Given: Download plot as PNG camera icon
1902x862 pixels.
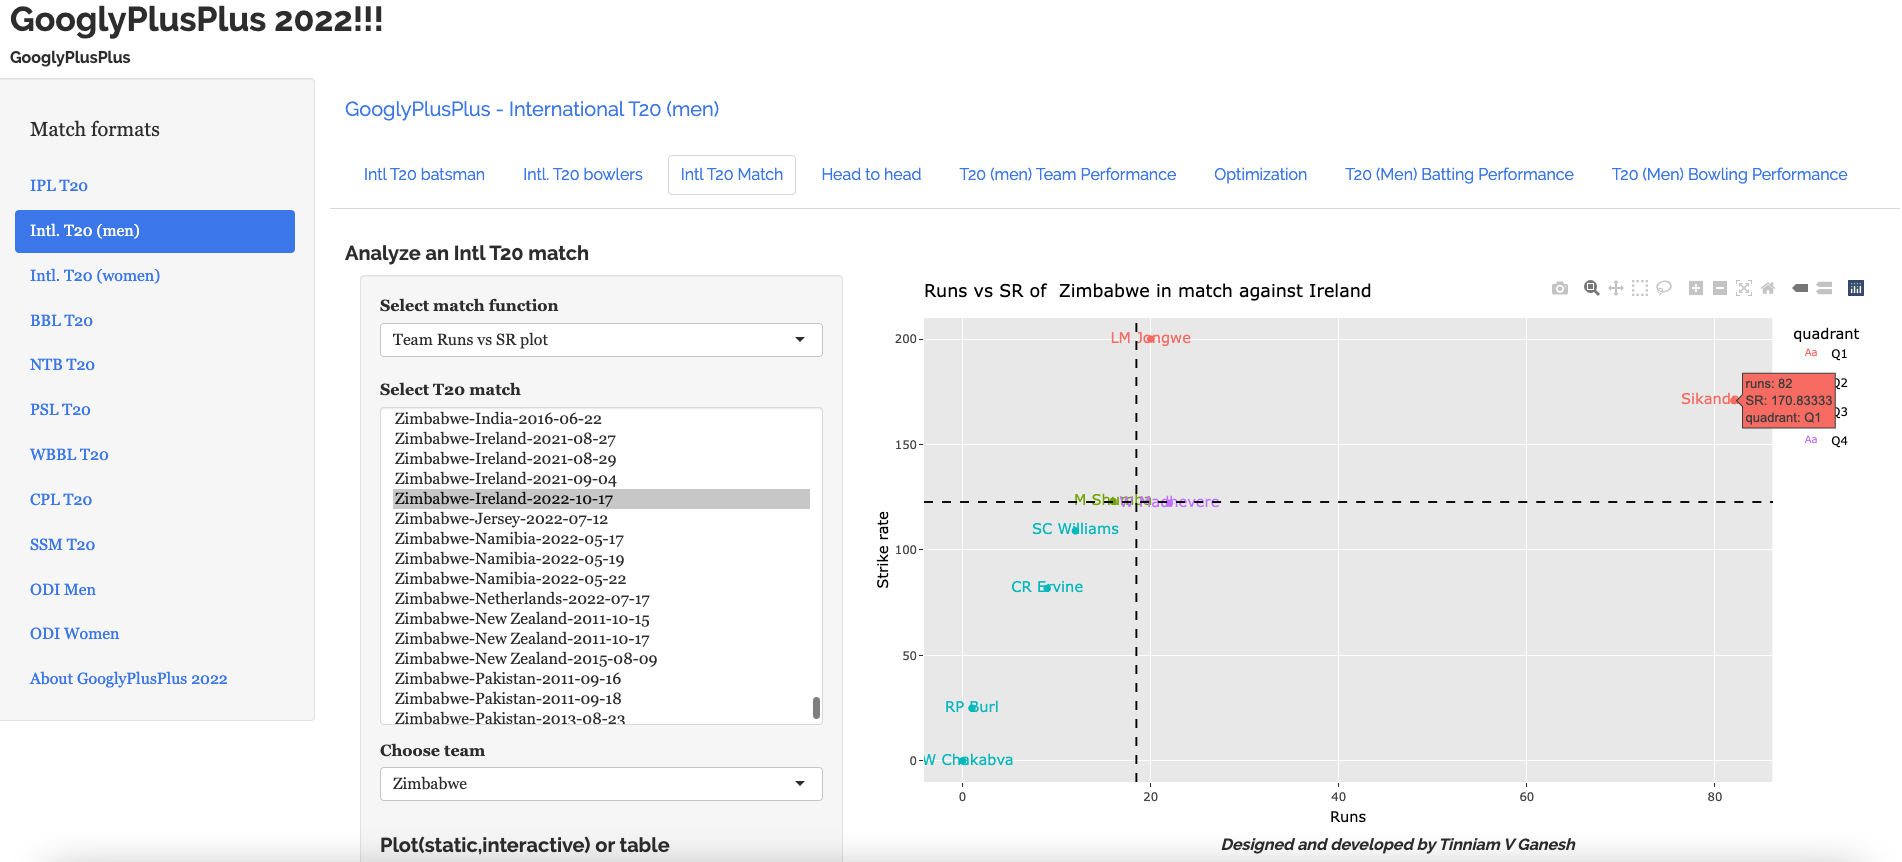Looking at the screenshot, I should 1560,289.
